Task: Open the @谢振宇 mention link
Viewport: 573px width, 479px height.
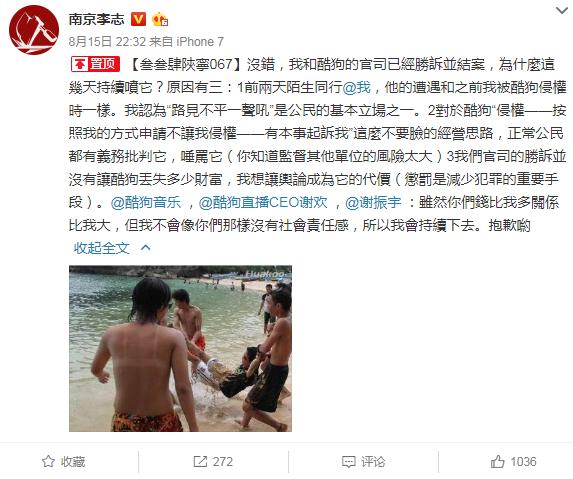Action: click(x=373, y=202)
